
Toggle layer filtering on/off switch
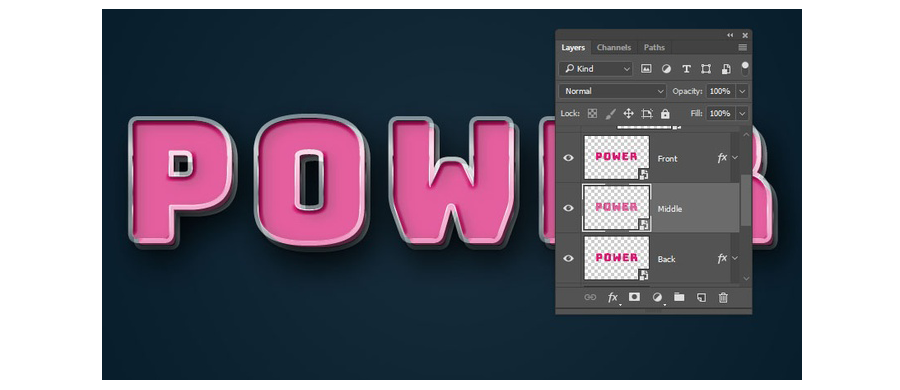[x=745, y=68]
